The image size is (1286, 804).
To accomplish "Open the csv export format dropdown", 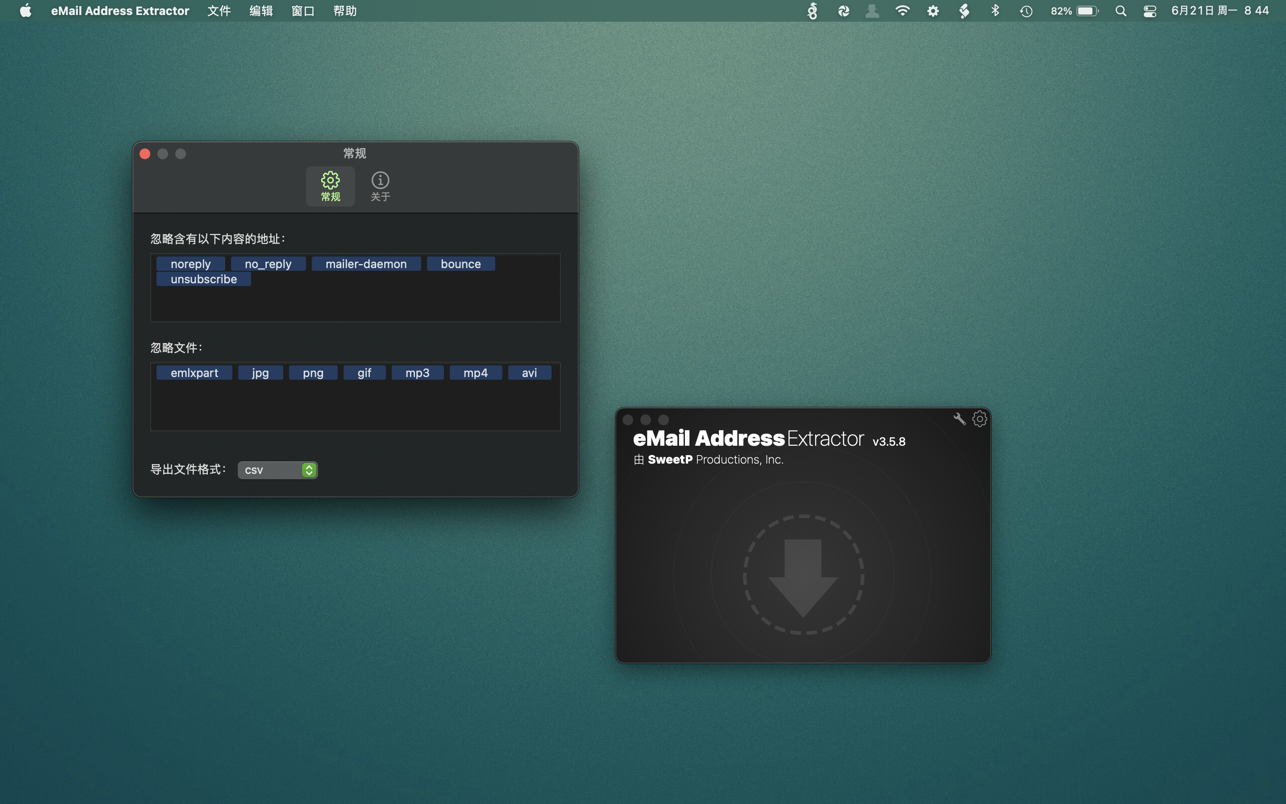I will click(x=277, y=470).
